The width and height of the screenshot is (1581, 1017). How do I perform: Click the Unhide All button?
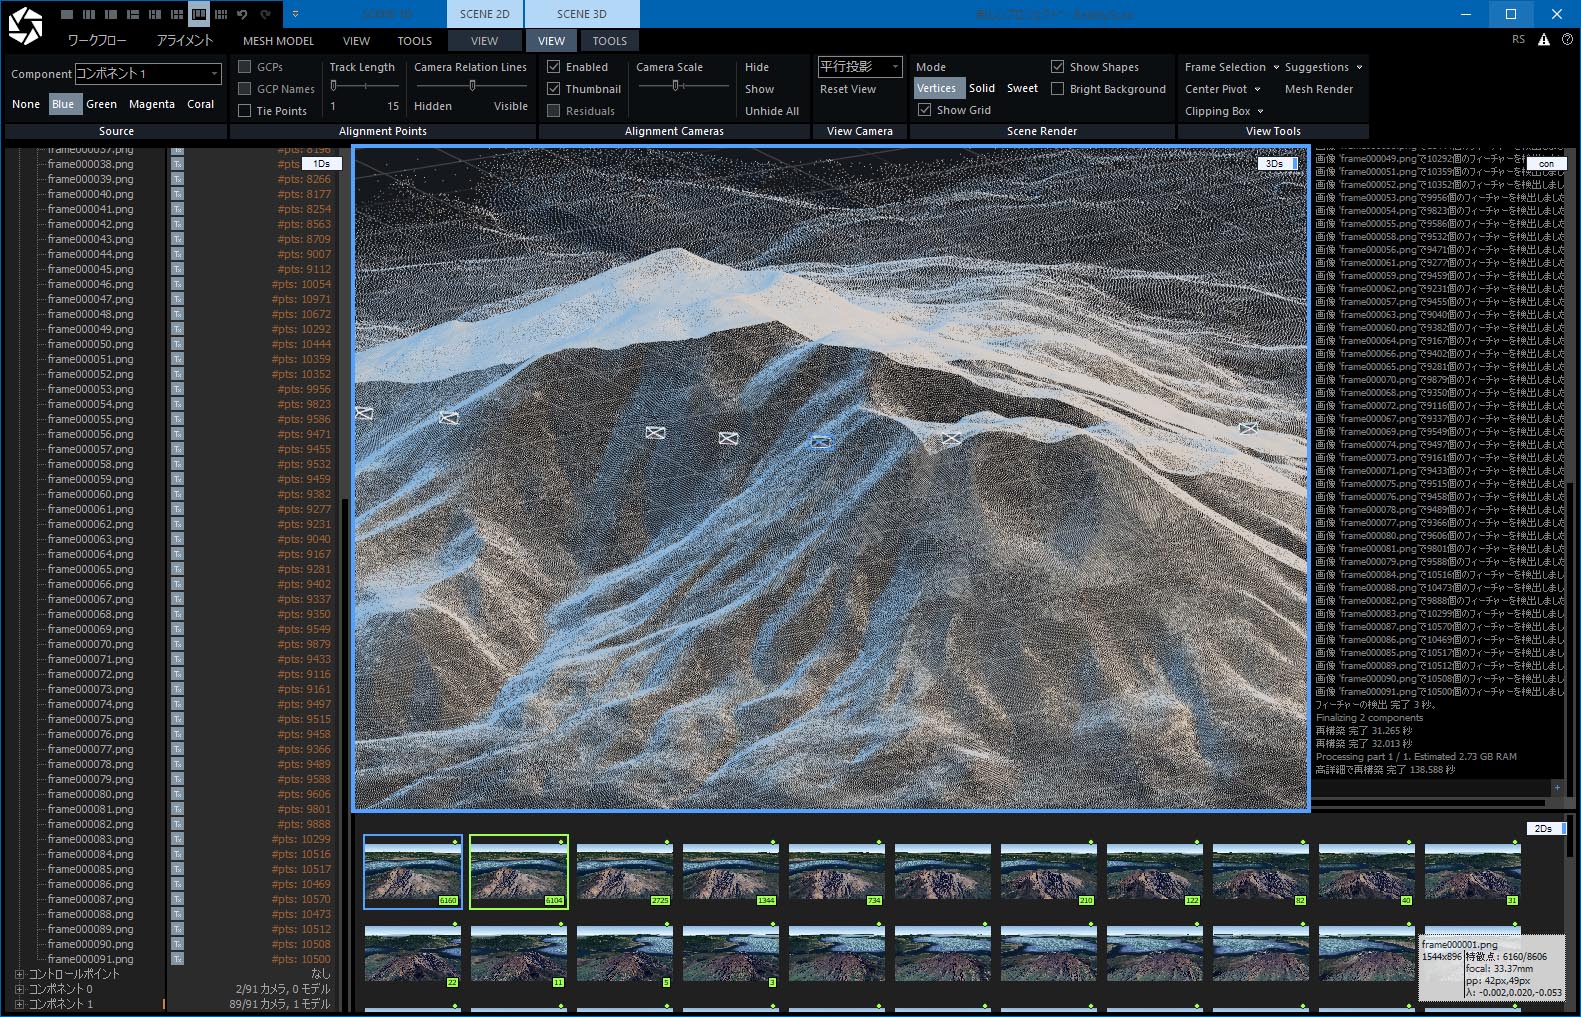(x=771, y=111)
